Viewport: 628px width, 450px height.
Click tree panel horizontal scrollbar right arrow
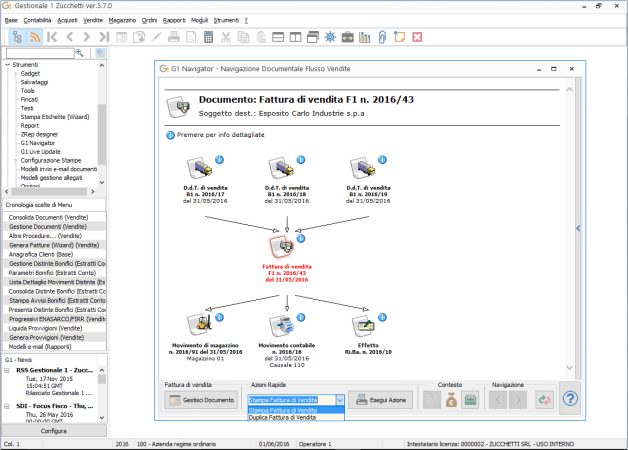click(93, 191)
